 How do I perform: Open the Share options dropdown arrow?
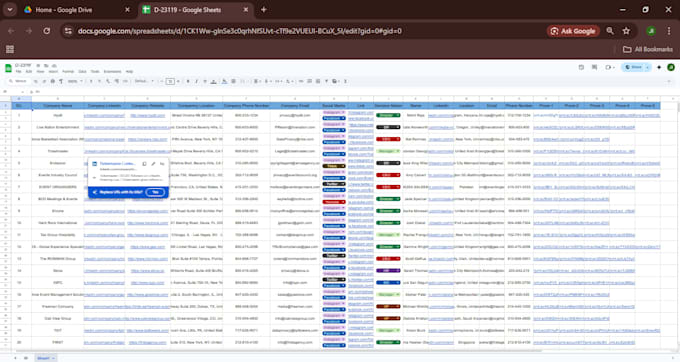coord(647,67)
